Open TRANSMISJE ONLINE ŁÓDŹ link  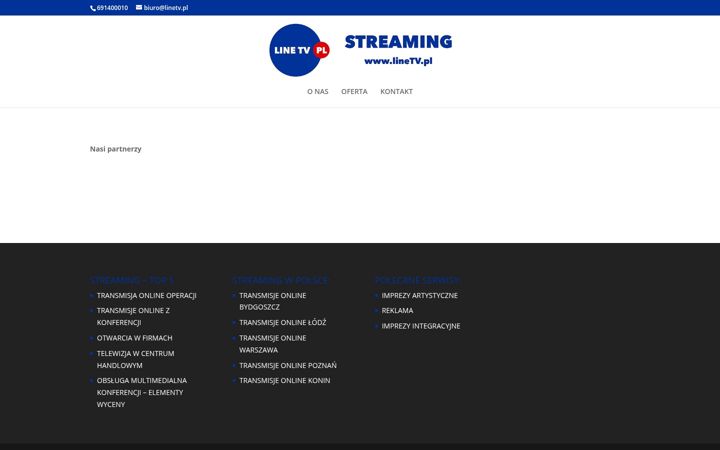283,322
